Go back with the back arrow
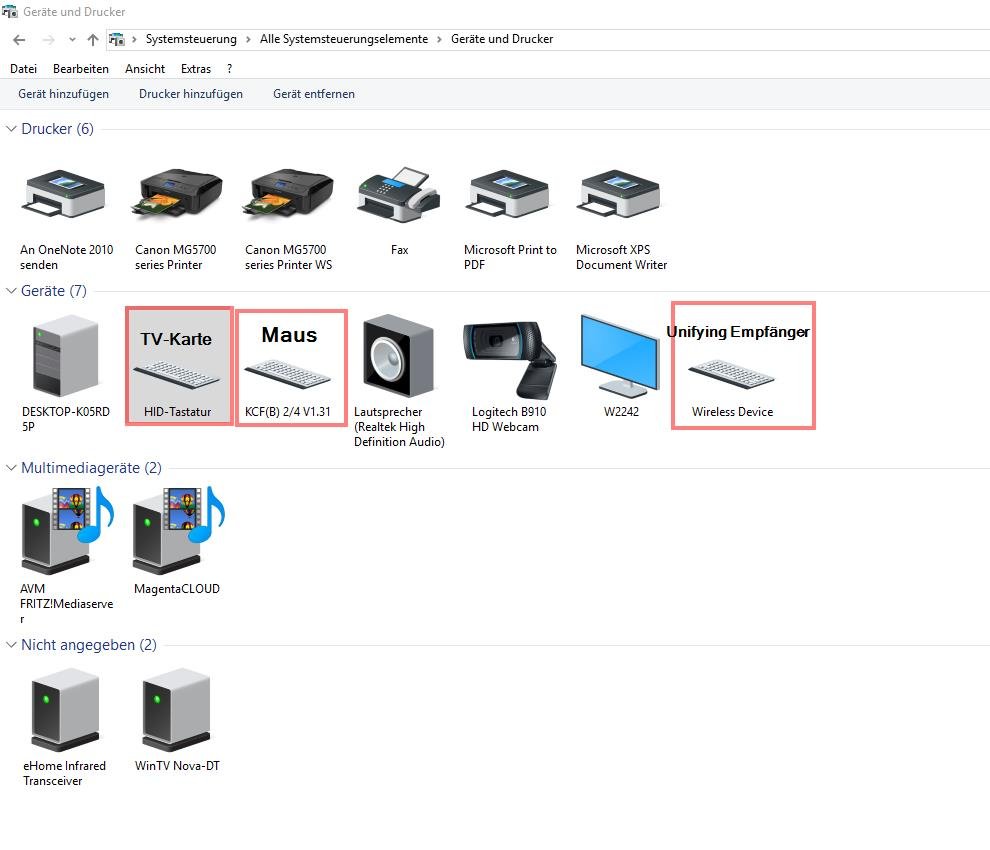Viewport: 990px width, 850px height. click(19, 40)
